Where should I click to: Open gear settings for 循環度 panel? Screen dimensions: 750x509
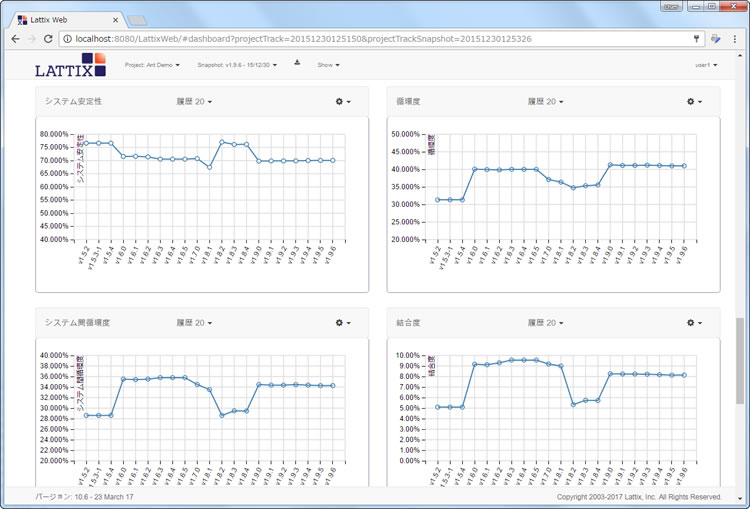point(694,101)
